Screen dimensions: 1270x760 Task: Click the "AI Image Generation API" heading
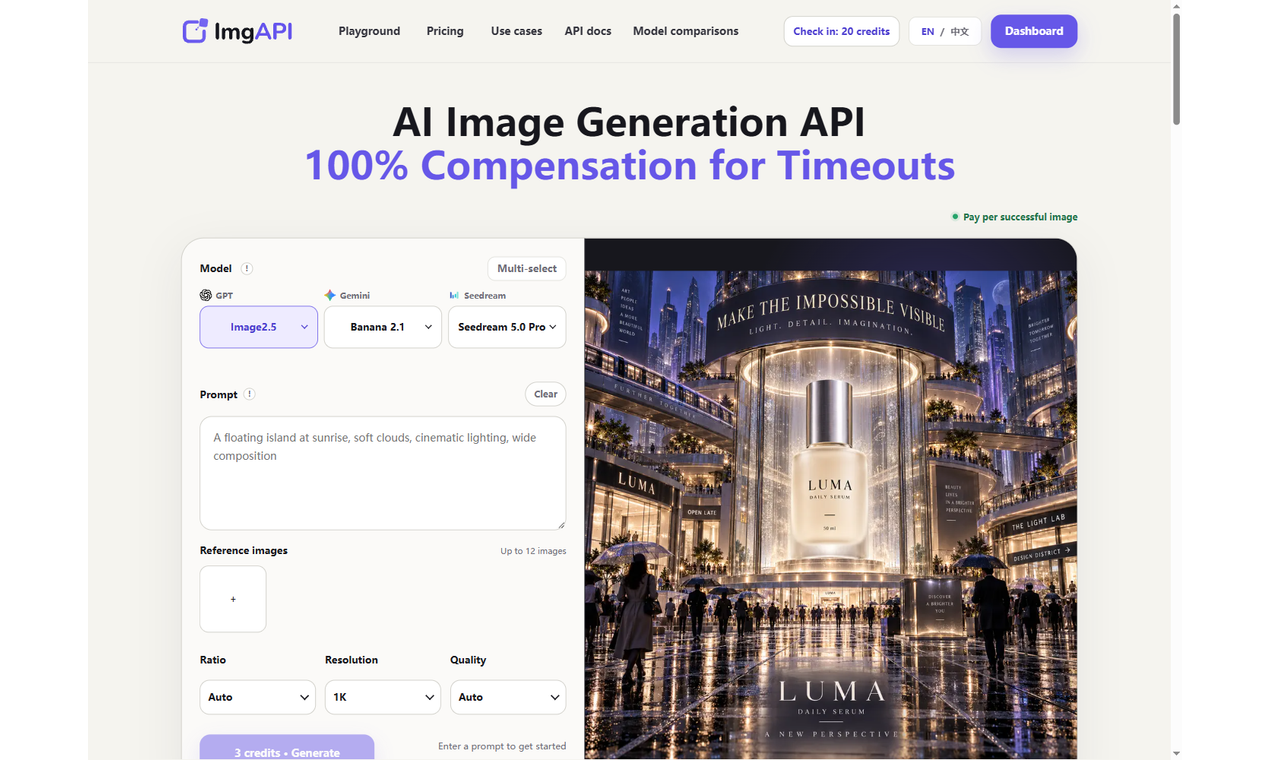coord(629,122)
